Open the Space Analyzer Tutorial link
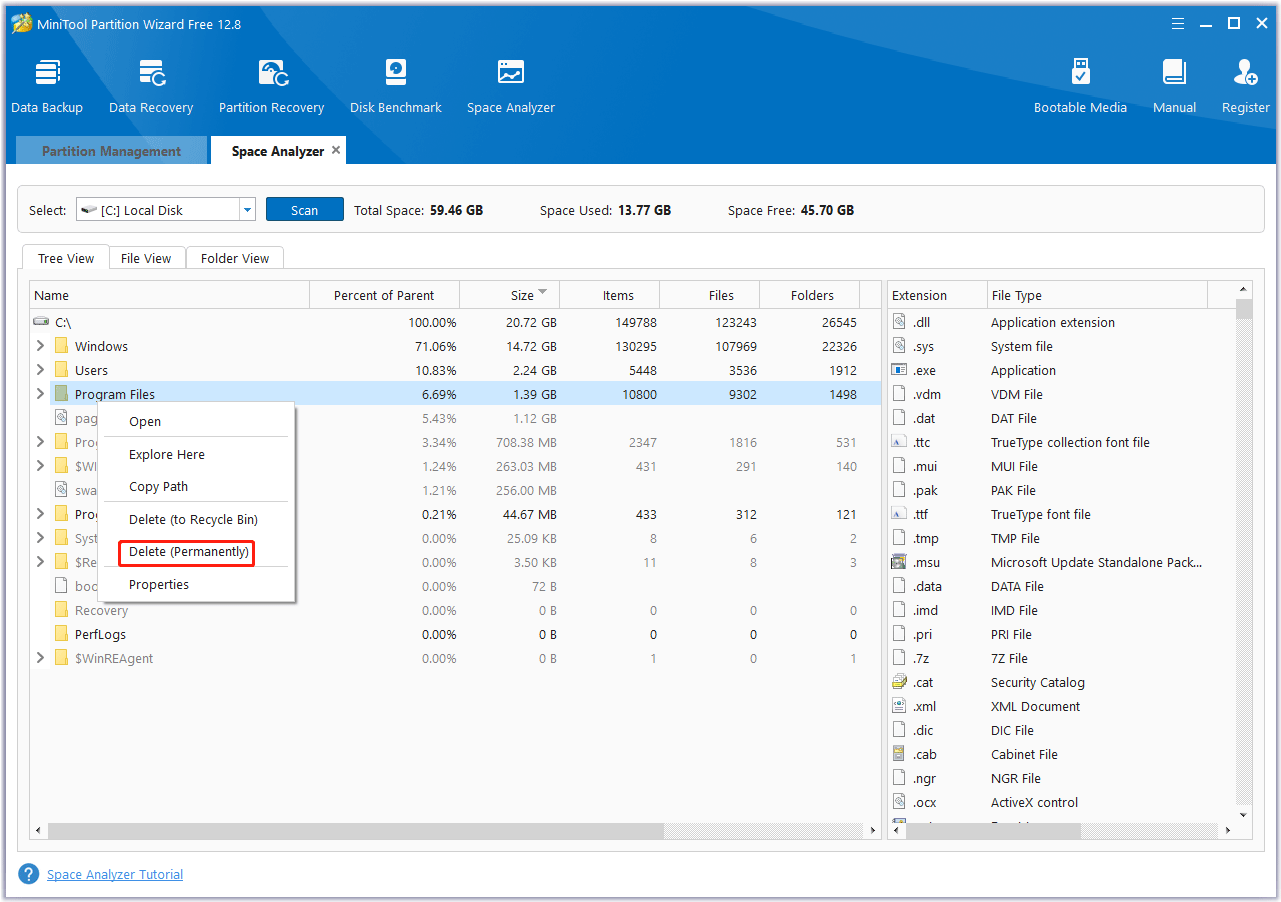 pyautogui.click(x=114, y=873)
